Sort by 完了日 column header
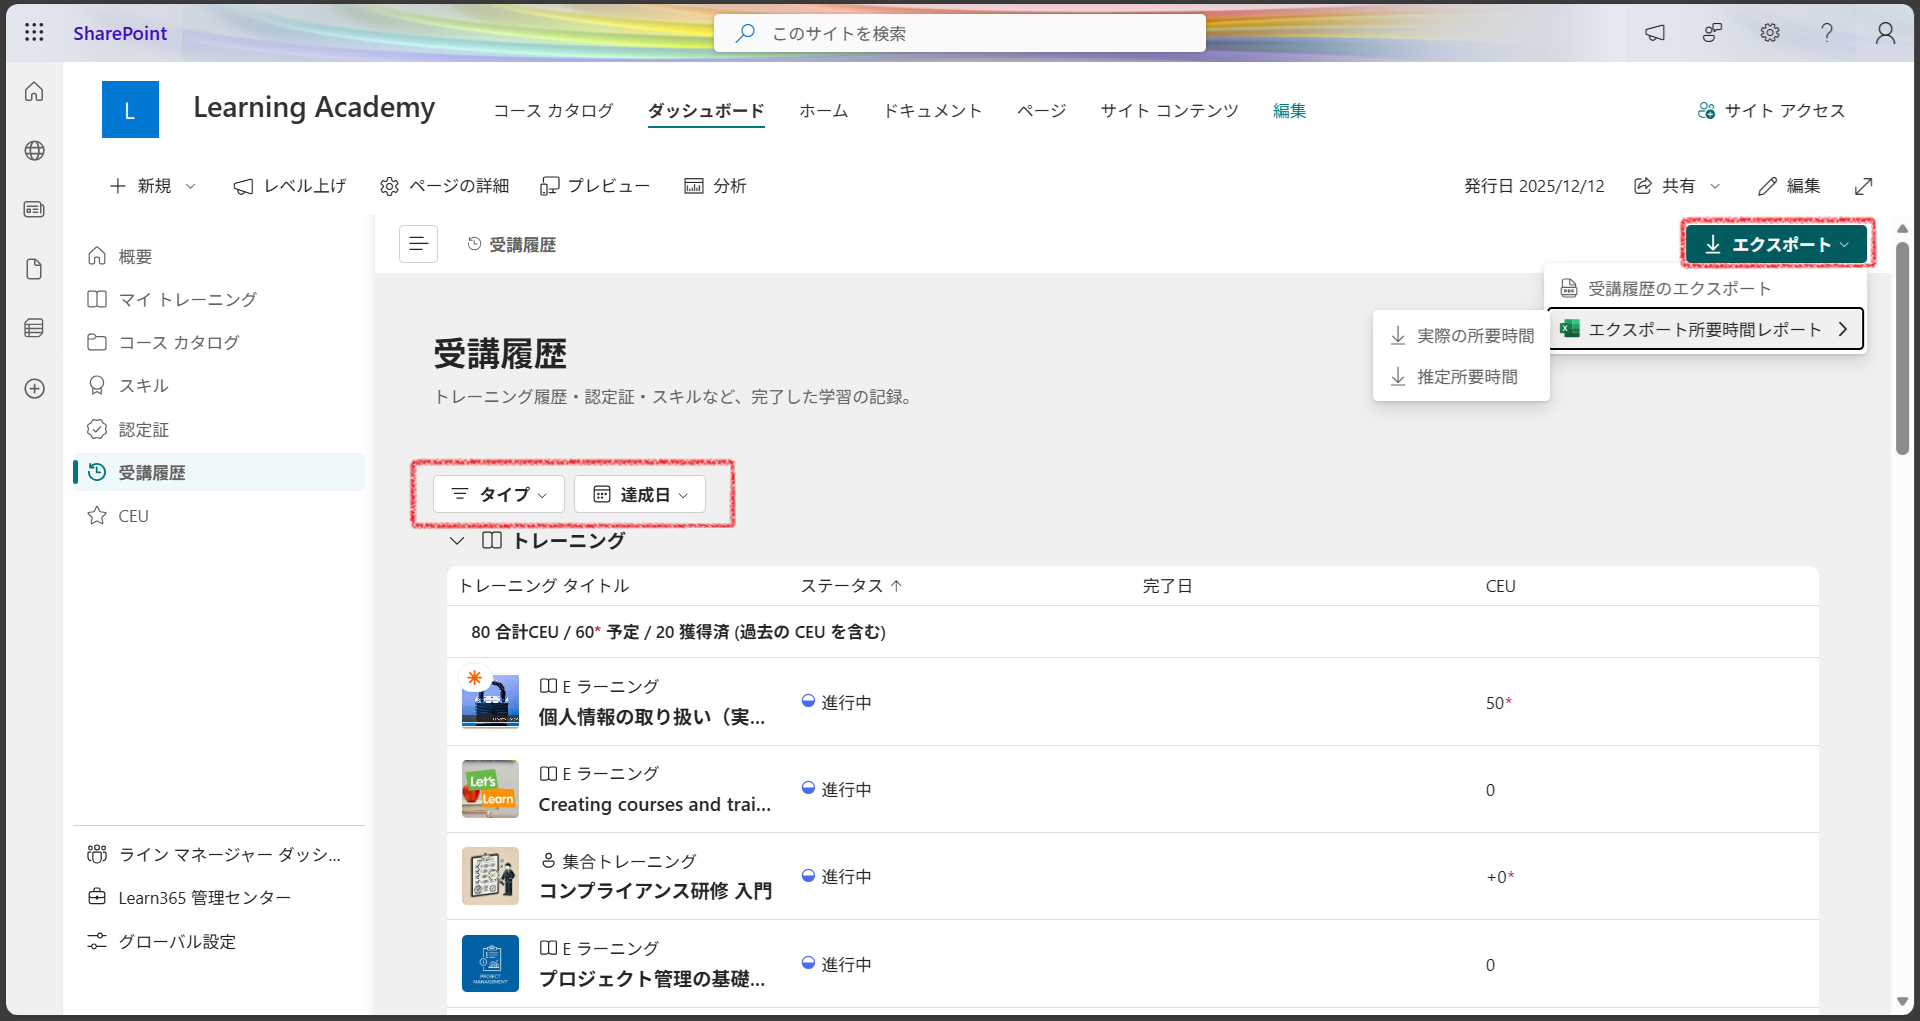 click(1167, 586)
